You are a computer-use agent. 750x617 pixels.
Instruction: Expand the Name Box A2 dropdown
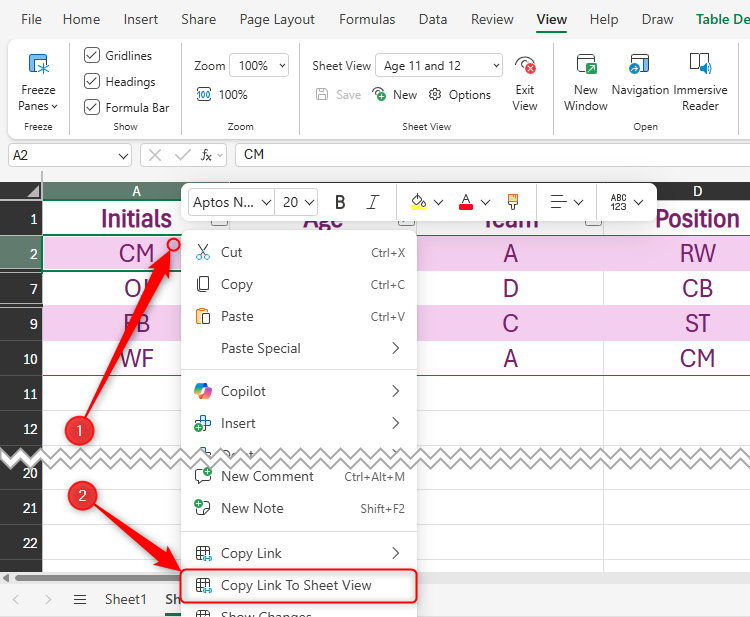point(123,156)
